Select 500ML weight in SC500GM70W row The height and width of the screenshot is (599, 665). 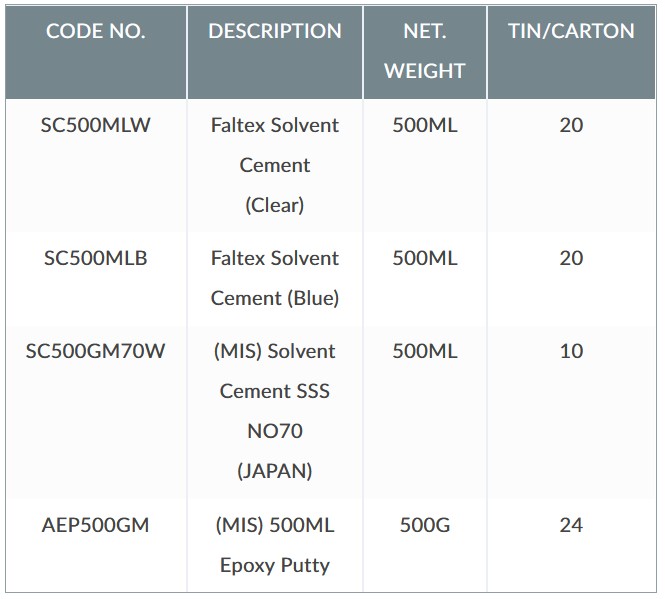(425, 351)
